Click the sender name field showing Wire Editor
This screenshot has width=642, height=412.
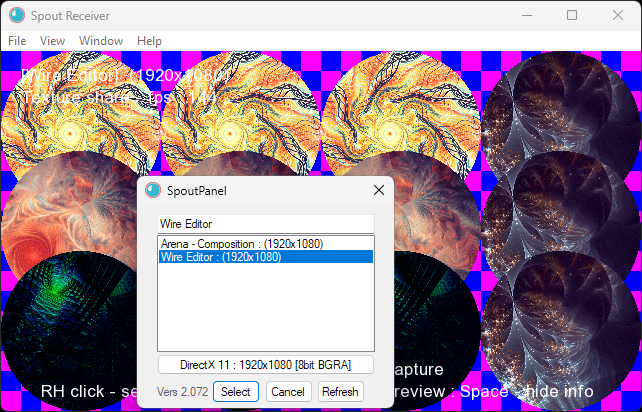pyautogui.click(x=265, y=224)
